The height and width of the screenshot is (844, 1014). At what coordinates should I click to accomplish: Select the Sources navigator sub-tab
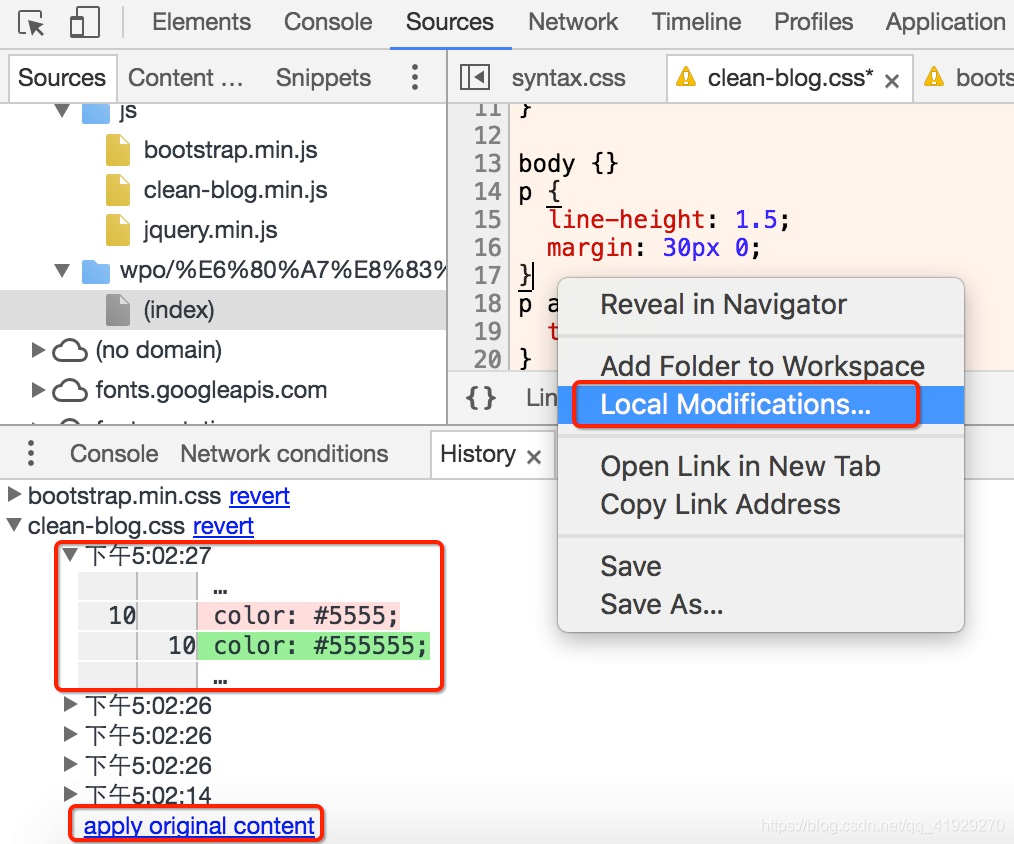[x=62, y=78]
